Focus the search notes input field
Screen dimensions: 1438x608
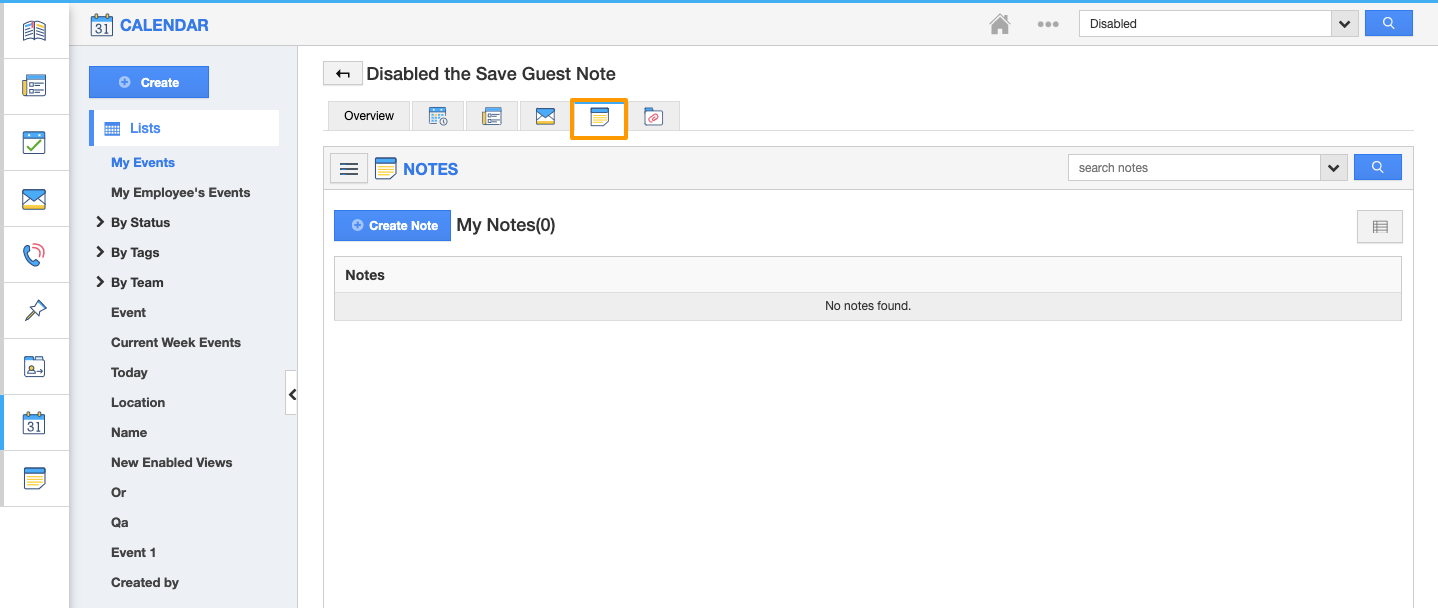1194,168
